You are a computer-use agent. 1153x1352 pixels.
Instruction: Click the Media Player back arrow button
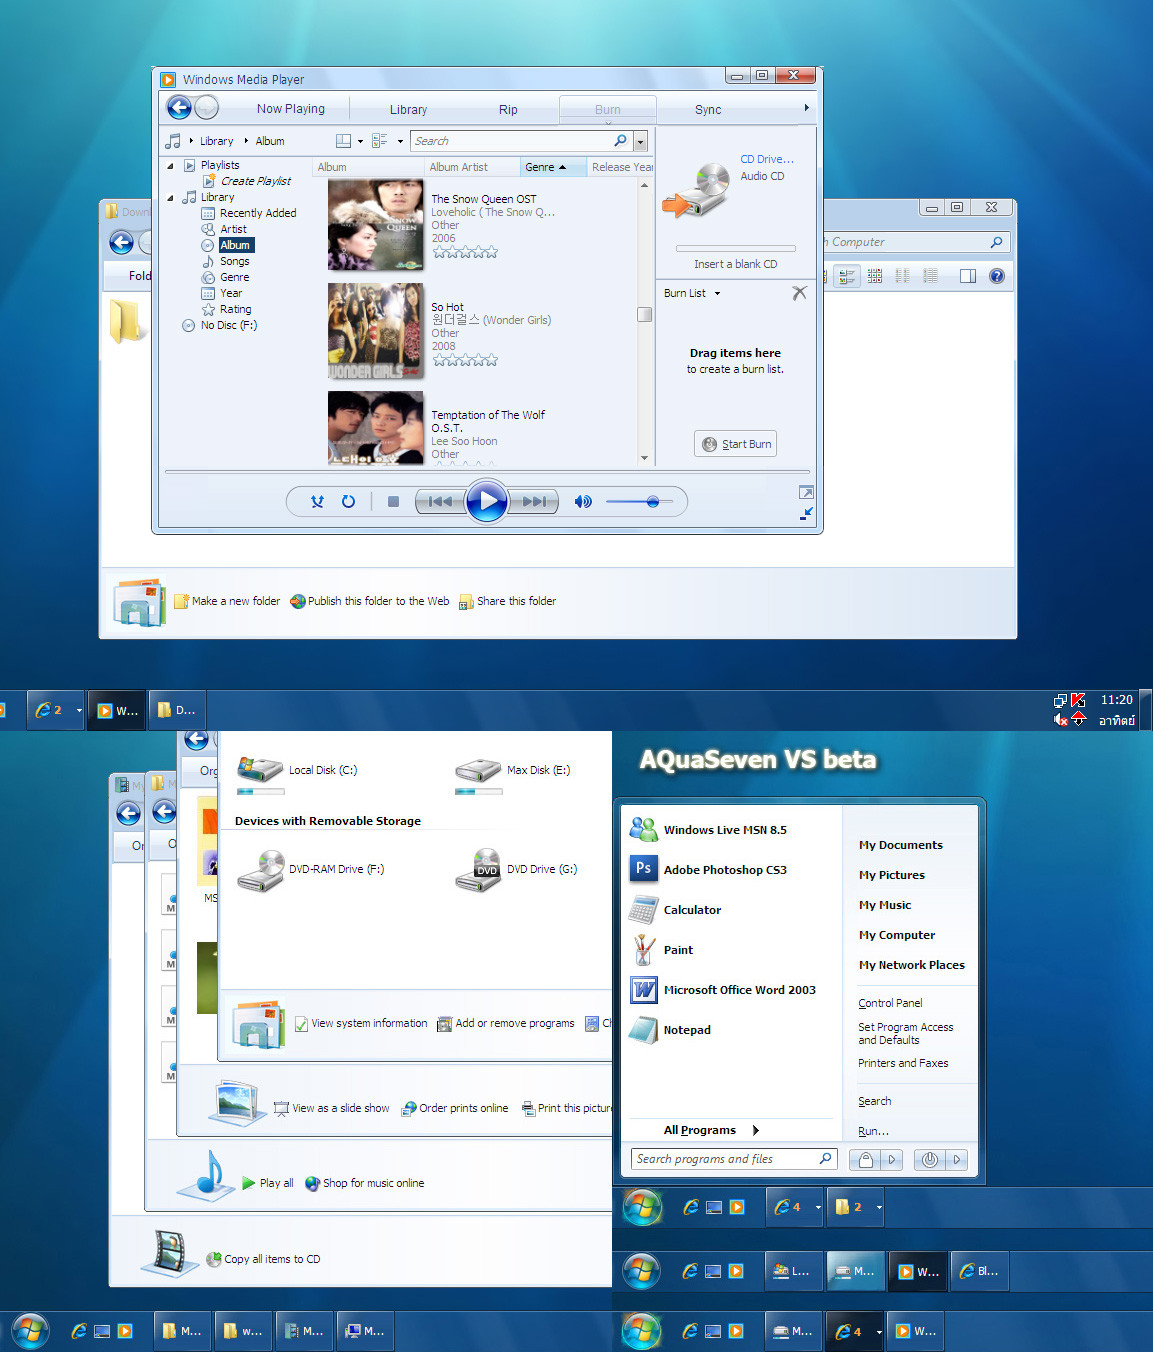pos(179,108)
